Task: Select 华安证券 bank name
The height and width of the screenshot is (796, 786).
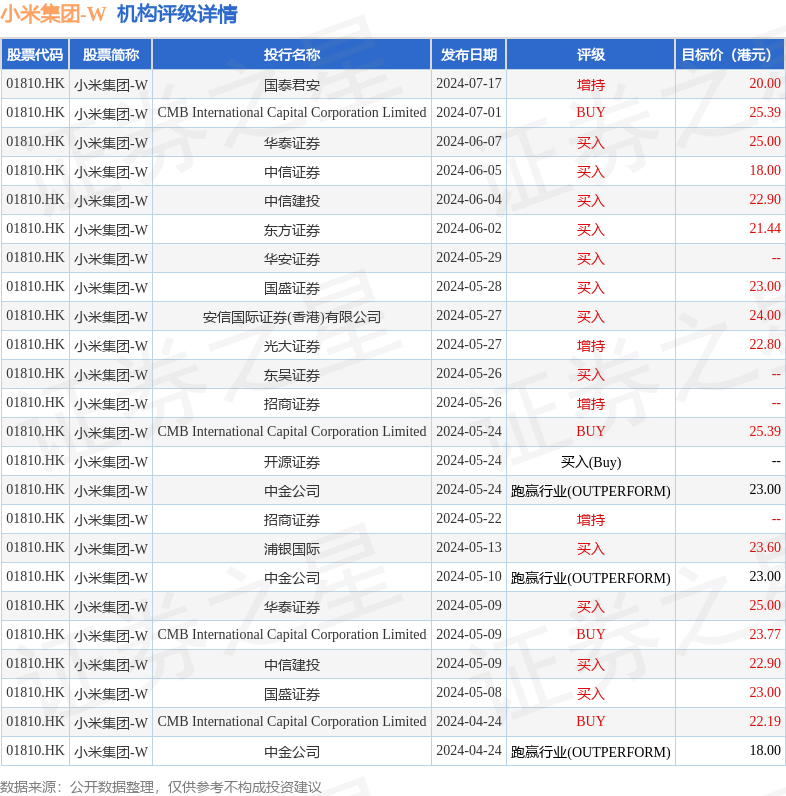Action: point(291,258)
